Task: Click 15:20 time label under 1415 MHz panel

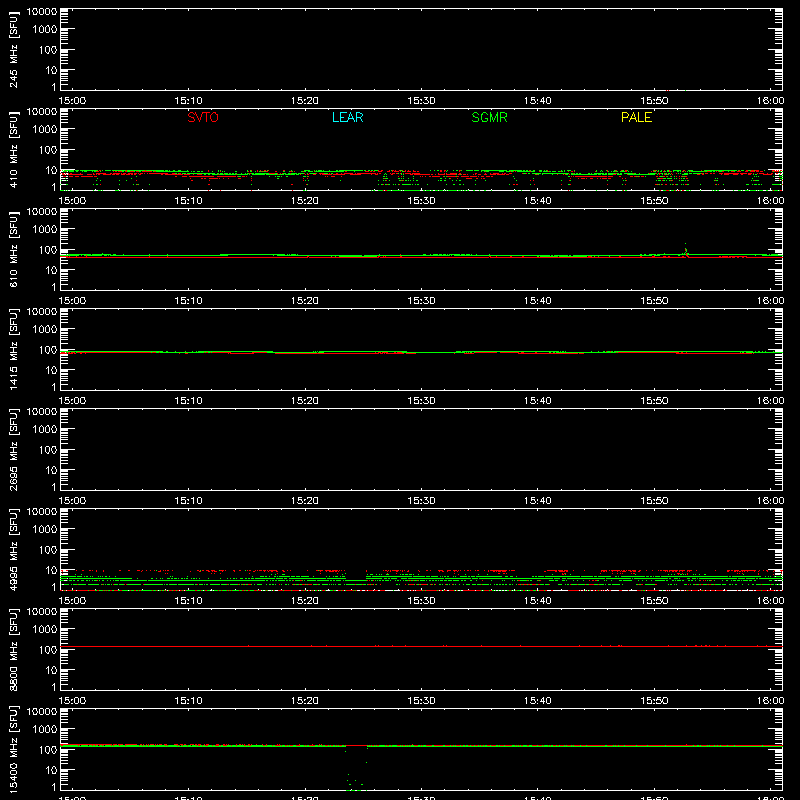Action: (x=305, y=401)
